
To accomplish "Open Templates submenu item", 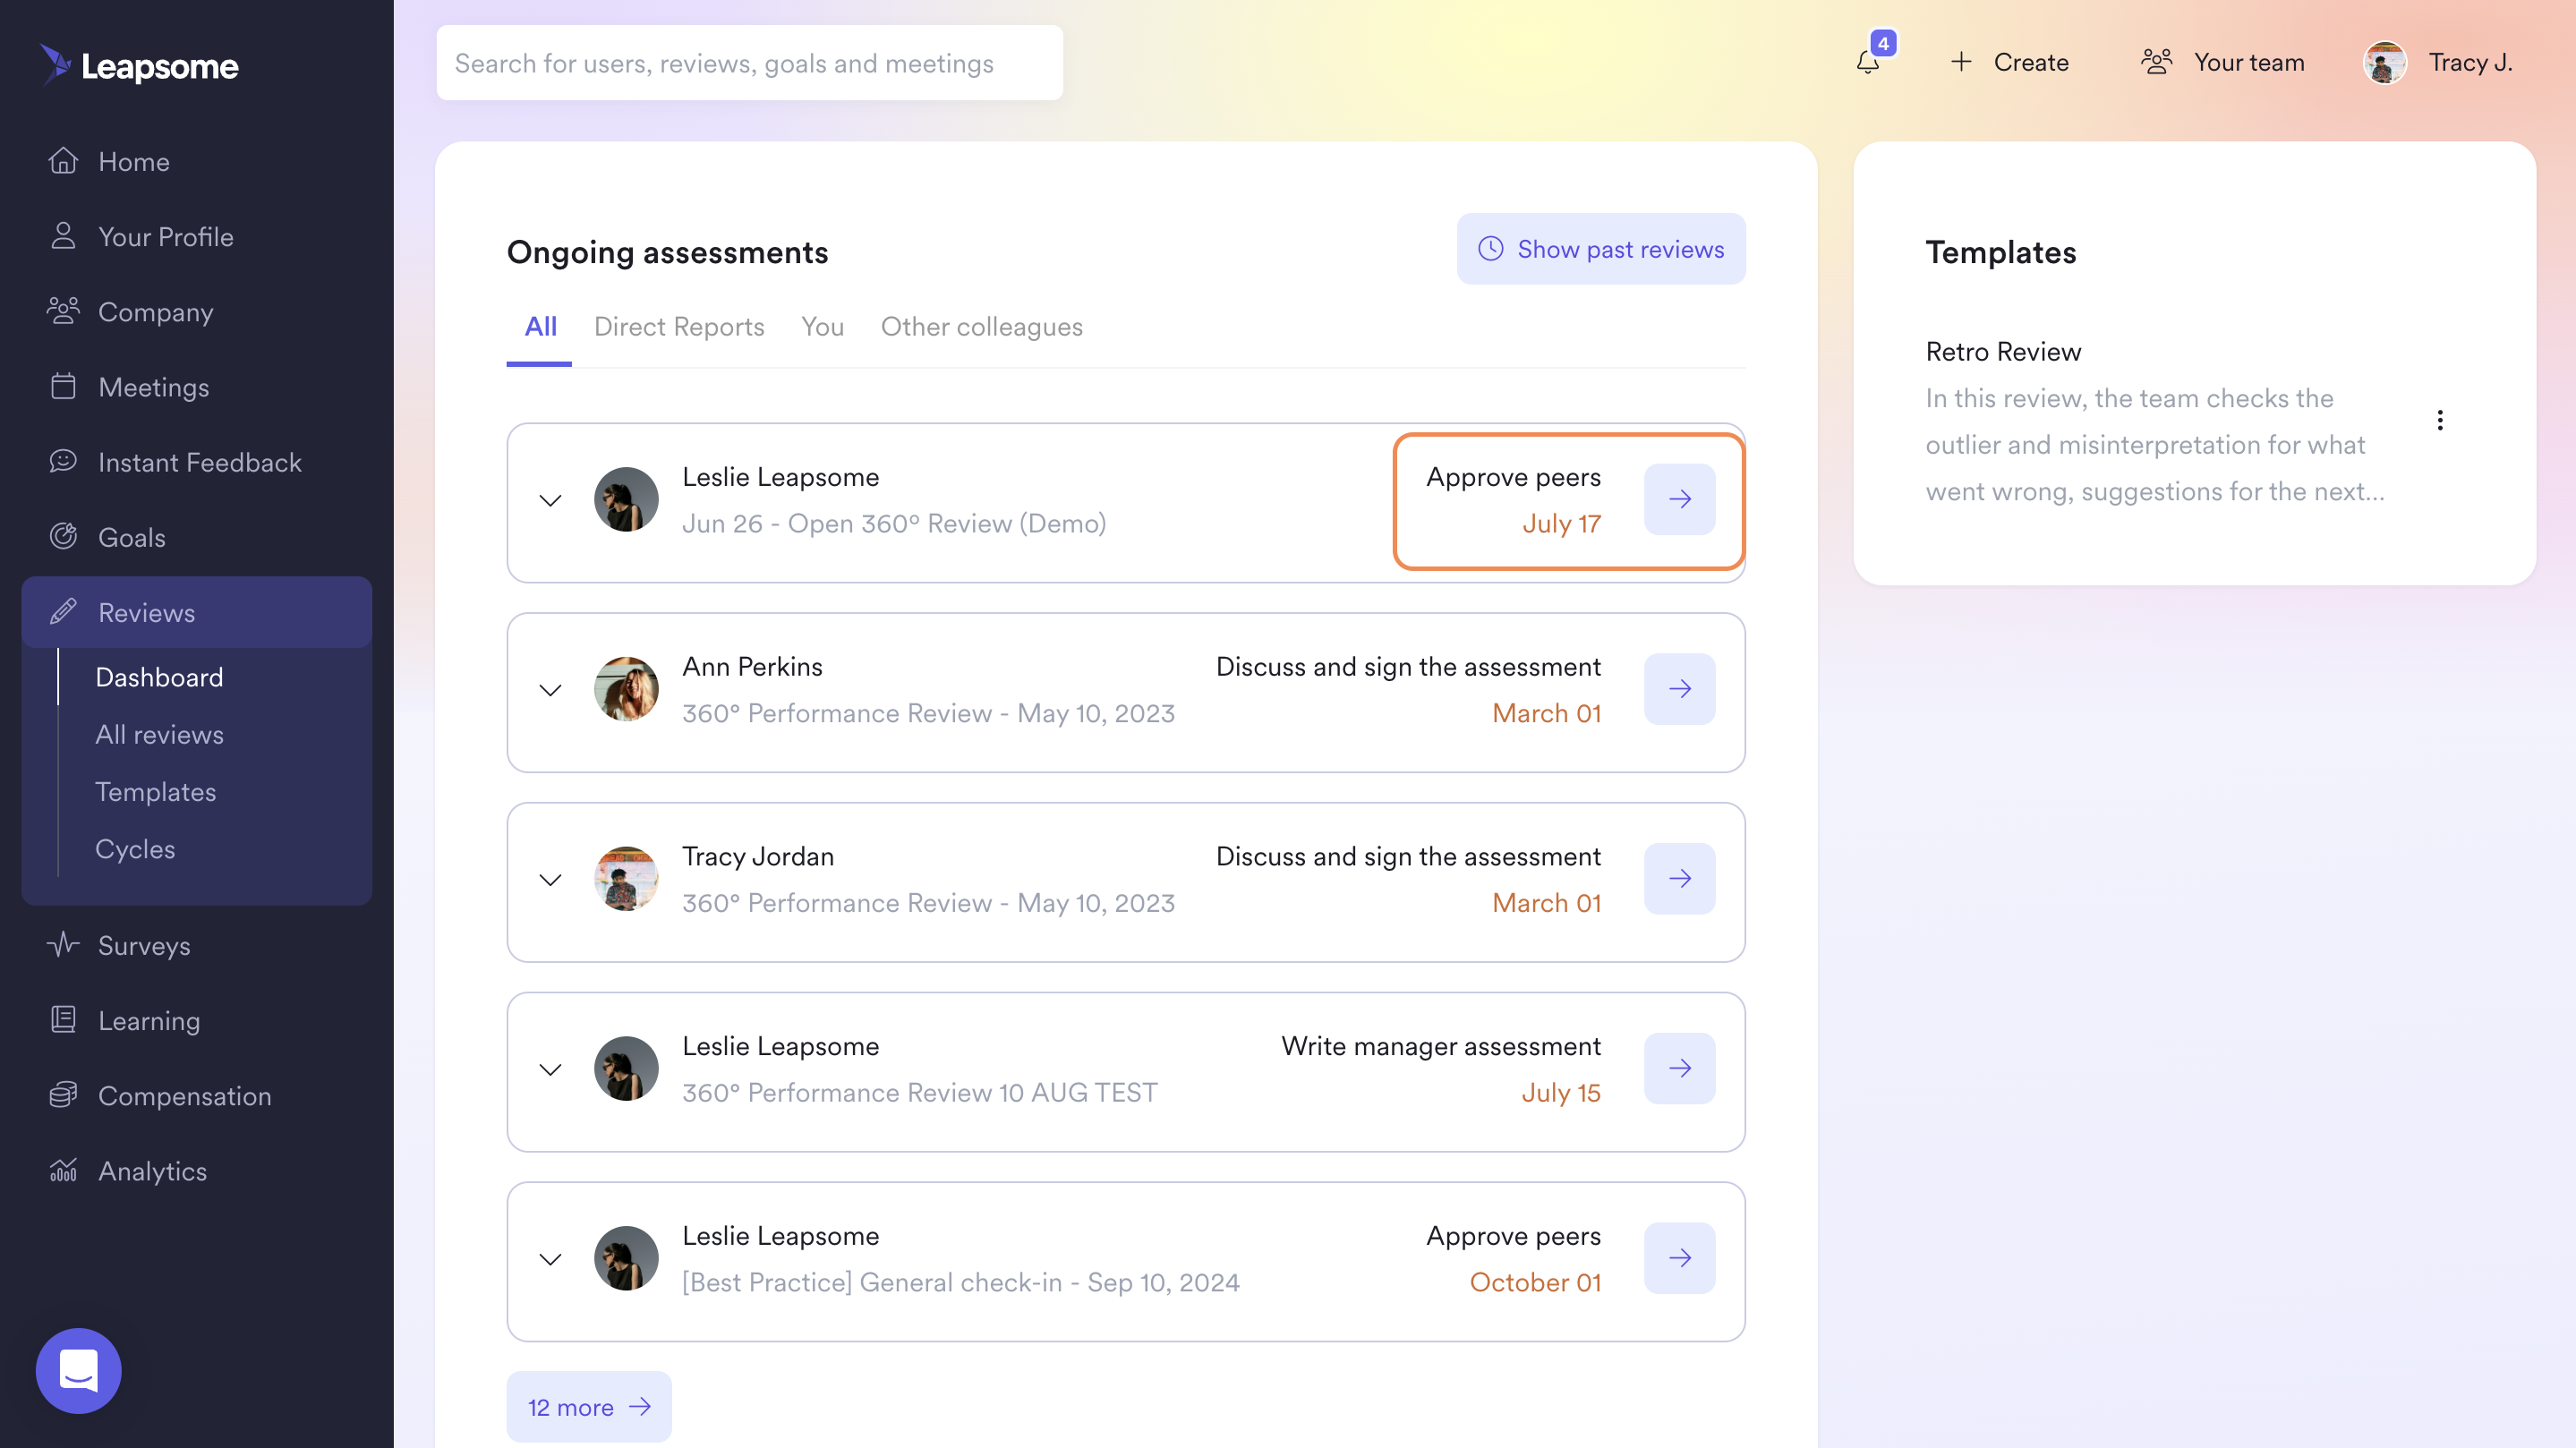I will pos(155,791).
